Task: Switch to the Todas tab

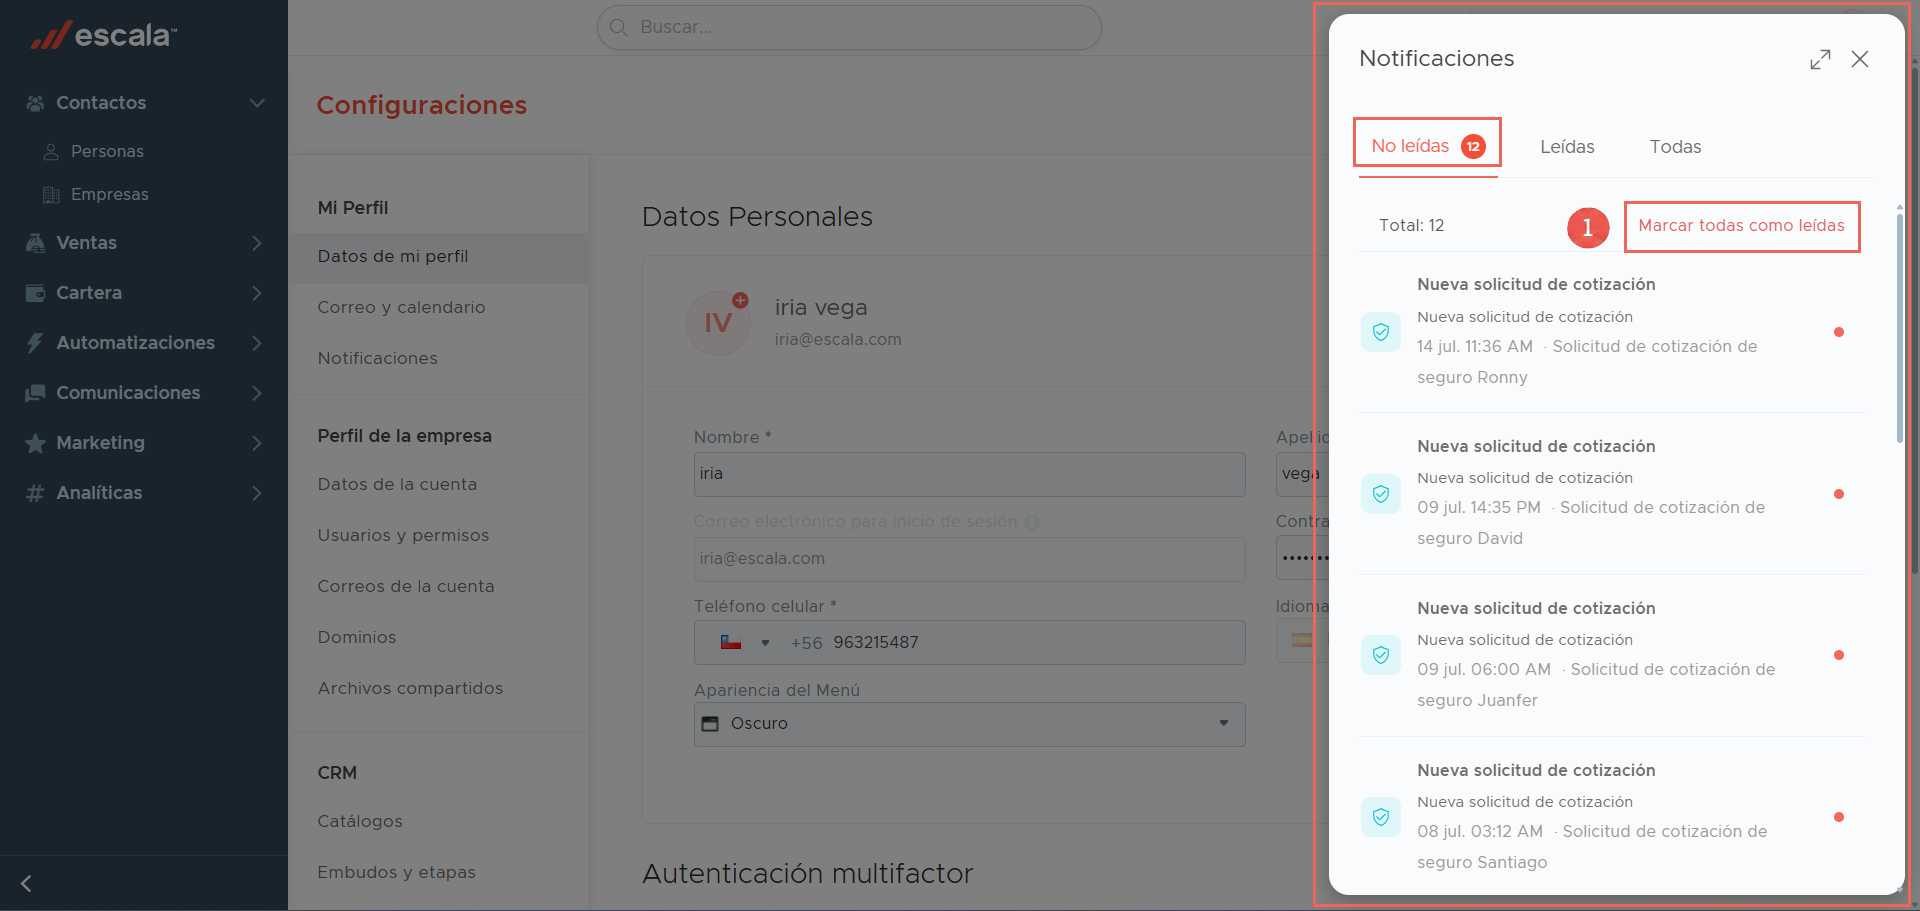Action: [1675, 147]
